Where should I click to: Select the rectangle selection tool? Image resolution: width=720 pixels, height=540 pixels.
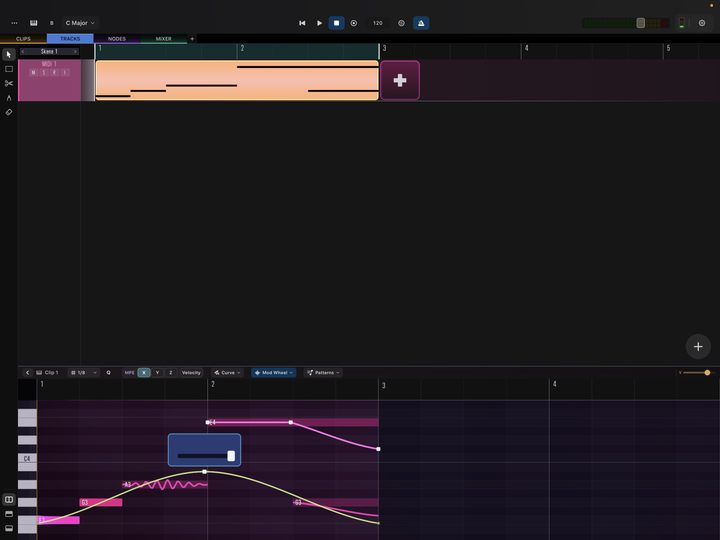[x=9, y=69]
